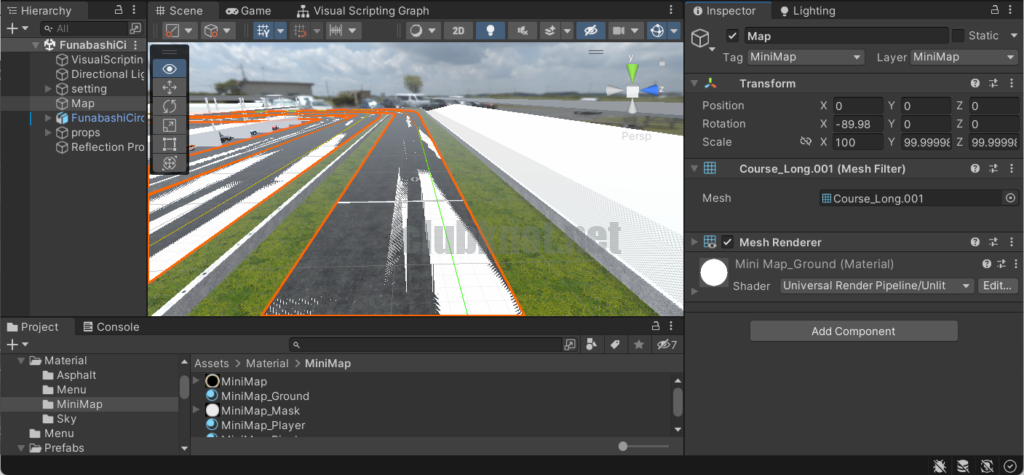Click the mesh object picker circle
This screenshot has width=1024, height=475.
[x=1010, y=198]
